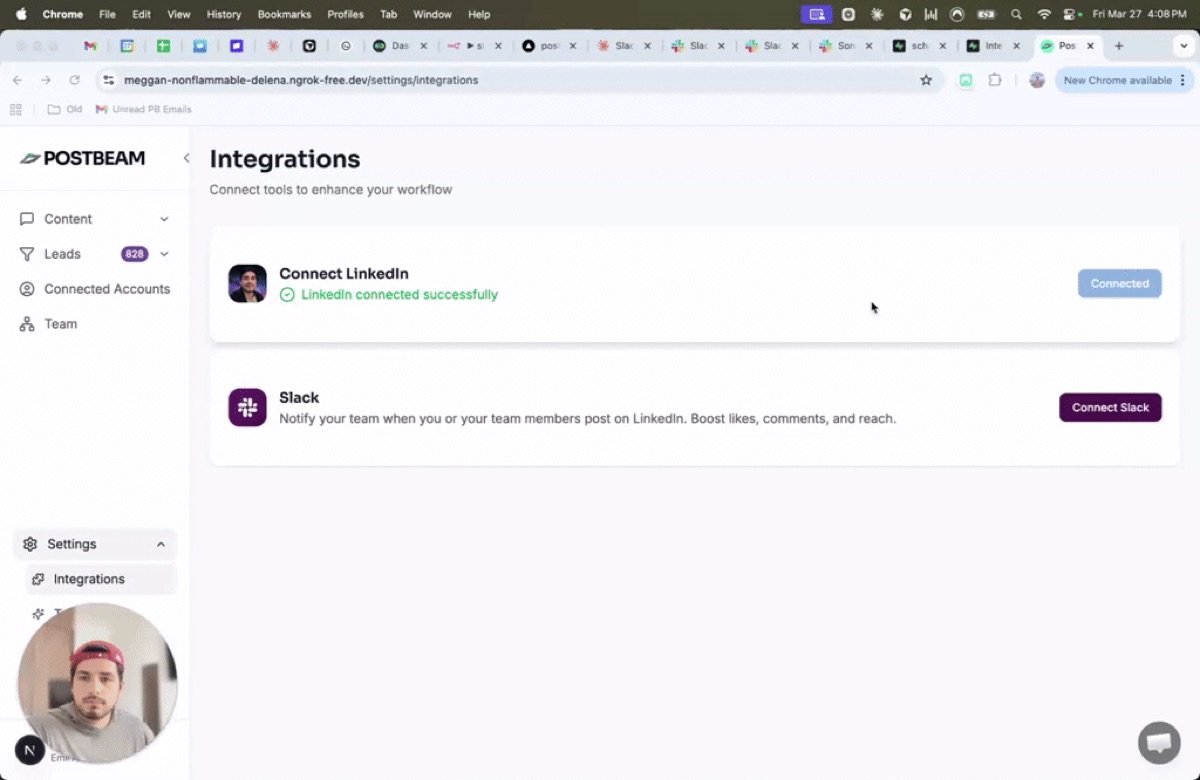Switch to the sch tab
Screen dimensions: 1200x780
click(x=920, y=46)
